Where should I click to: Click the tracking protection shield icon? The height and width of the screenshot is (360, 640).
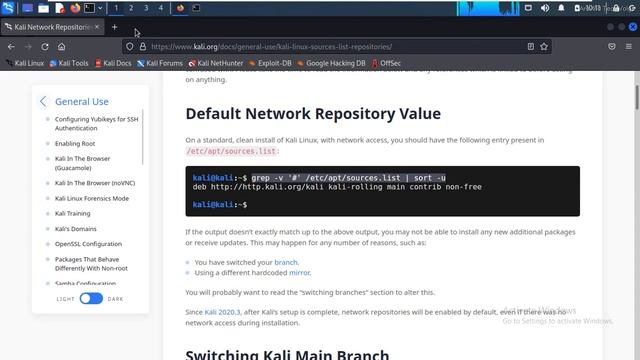click(130, 47)
